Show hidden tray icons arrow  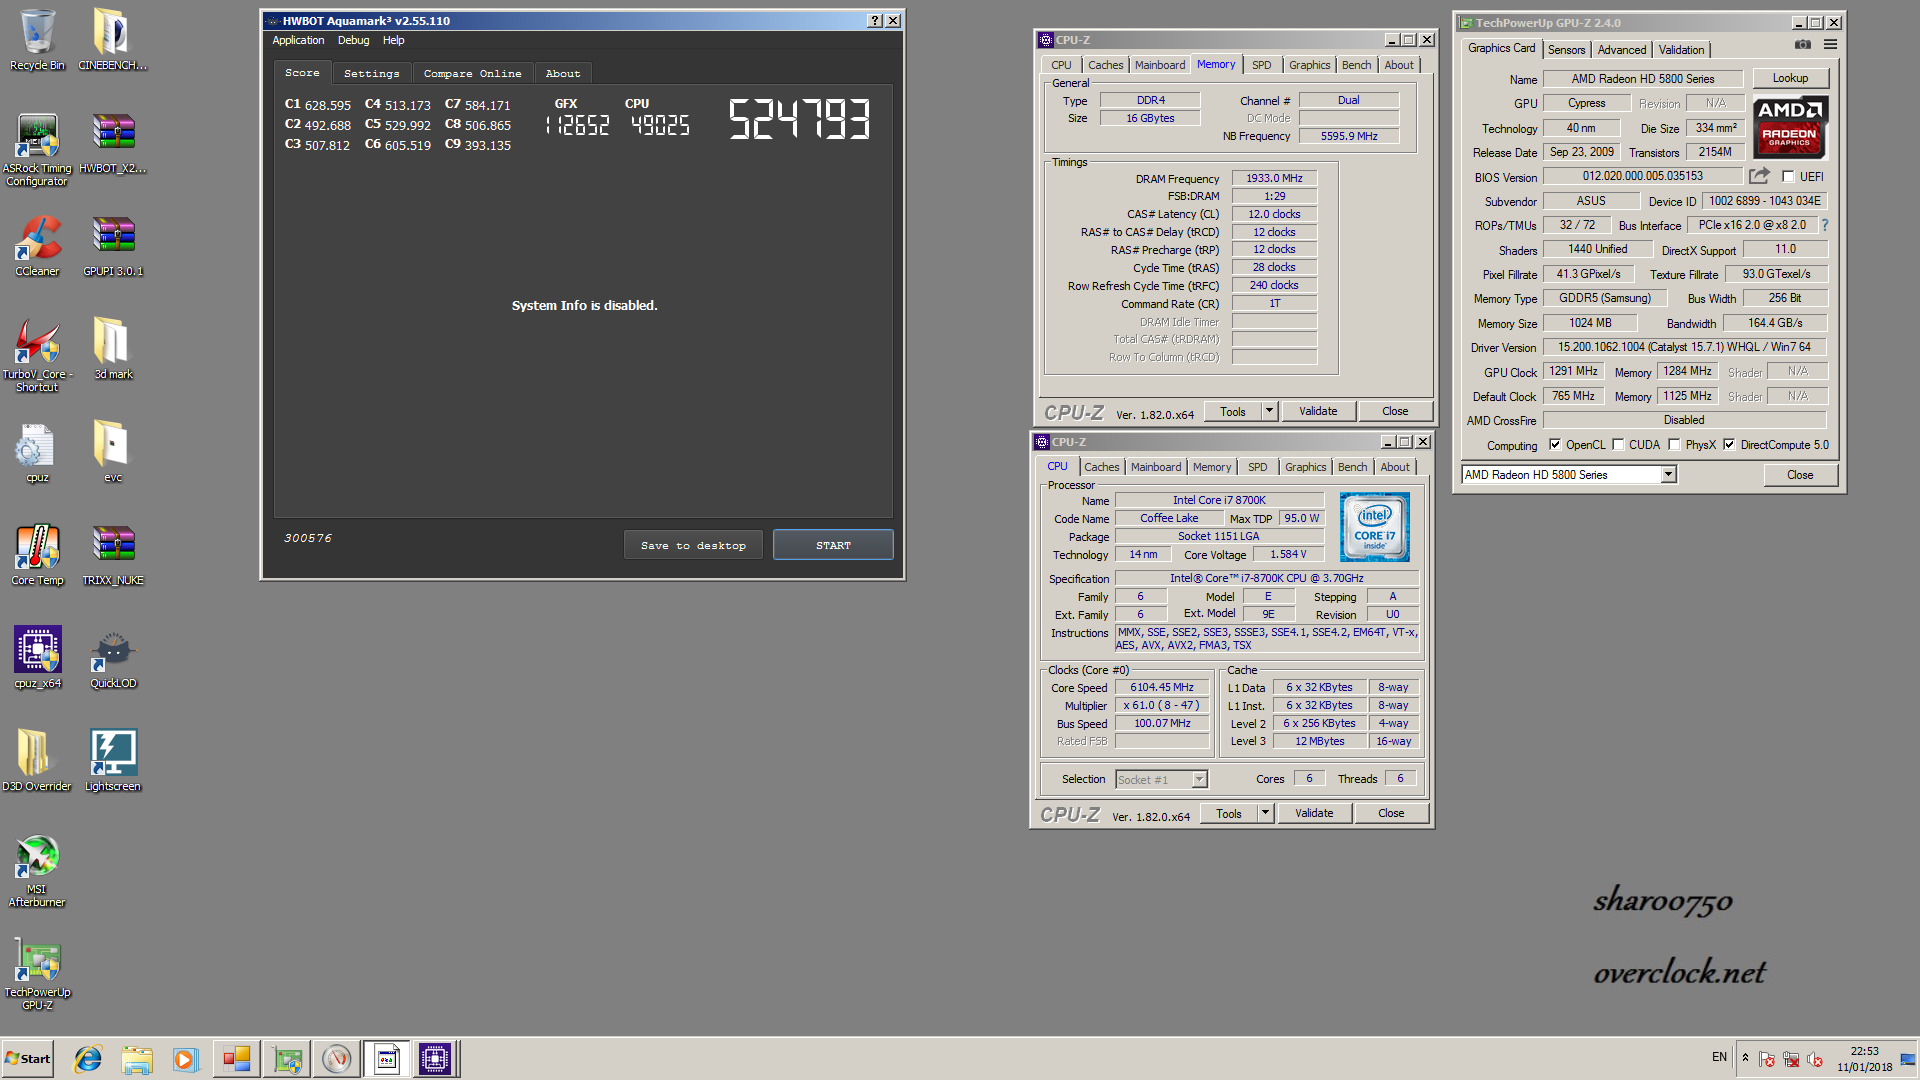click(x=1745, y=1058)
